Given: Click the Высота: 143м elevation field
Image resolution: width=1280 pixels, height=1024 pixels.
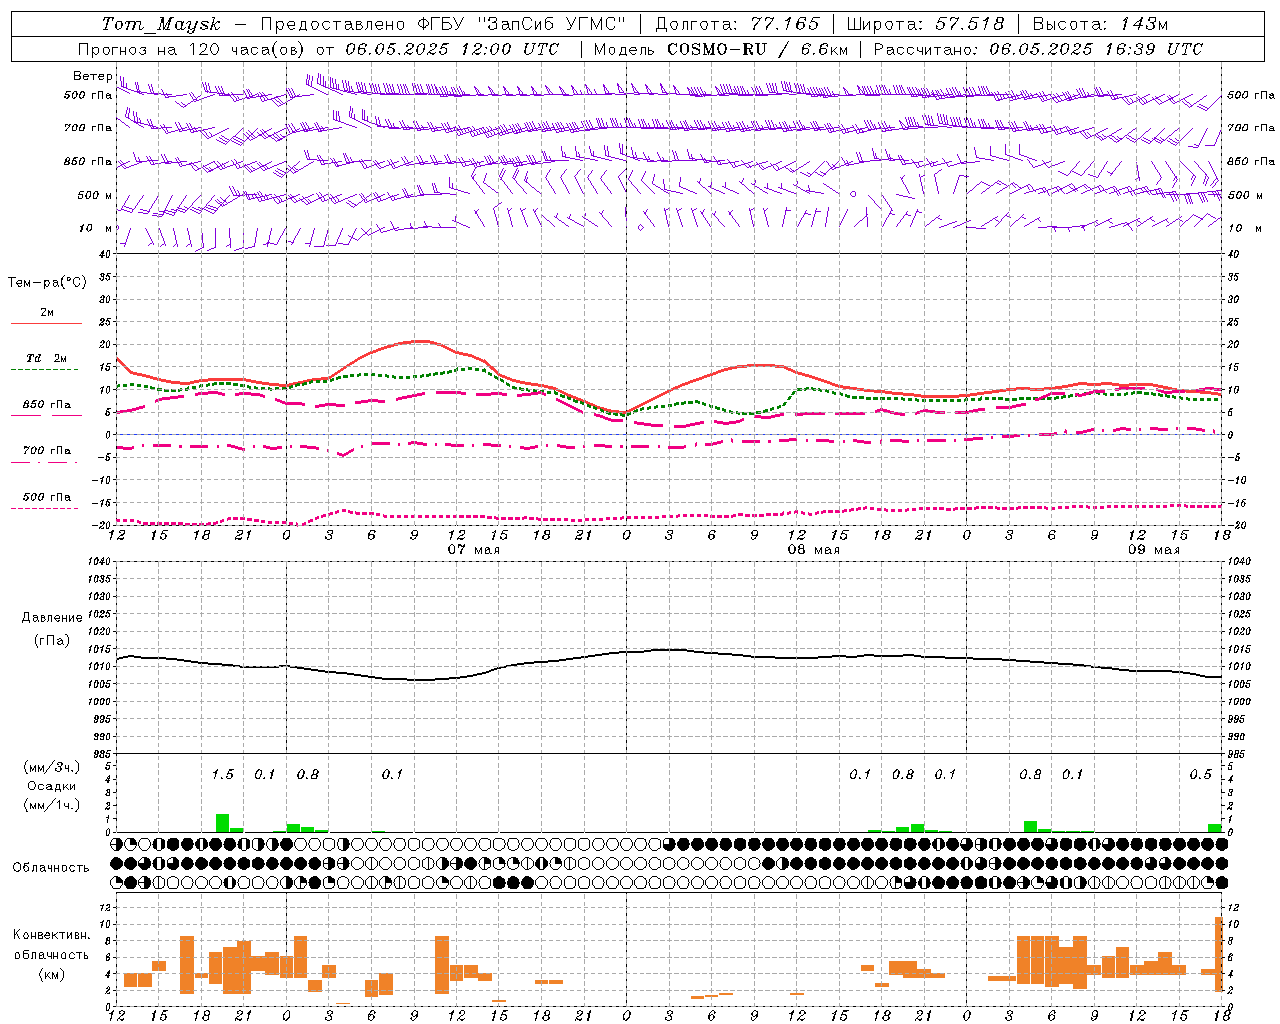Looking at the screenshot, I should (1100, 24).
